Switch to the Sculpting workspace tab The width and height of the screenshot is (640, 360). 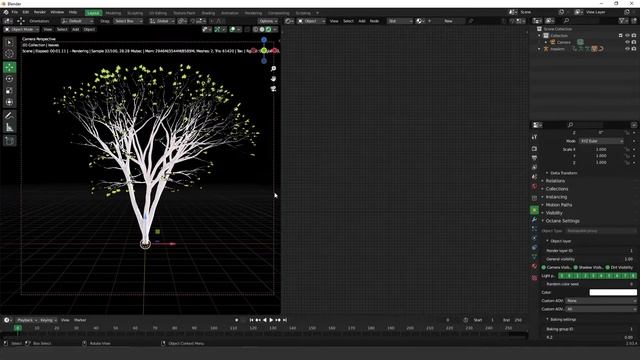(135, 13)
